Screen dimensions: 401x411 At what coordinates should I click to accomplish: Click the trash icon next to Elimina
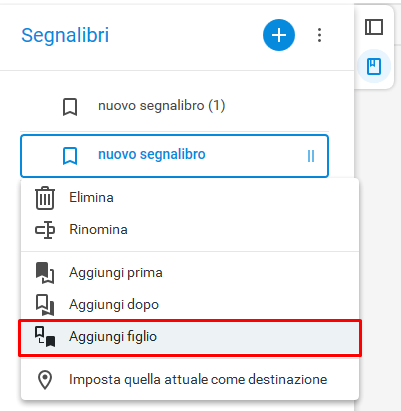(x=45, y=198)
